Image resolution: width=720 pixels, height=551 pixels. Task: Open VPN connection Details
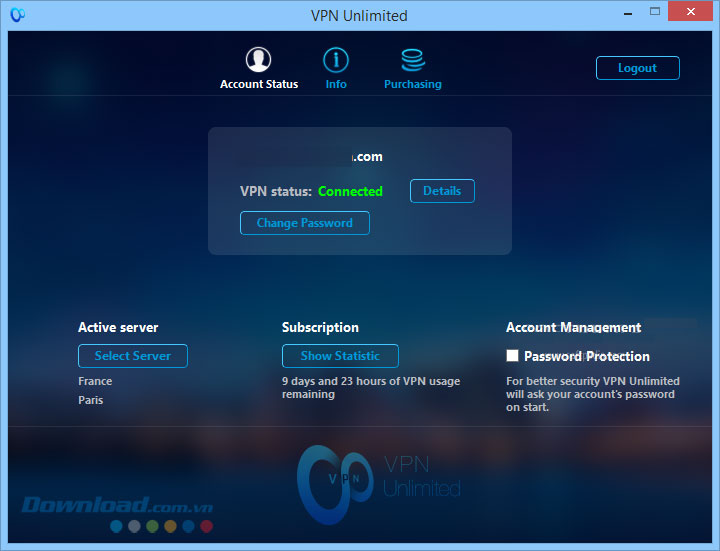pos(442,191)
